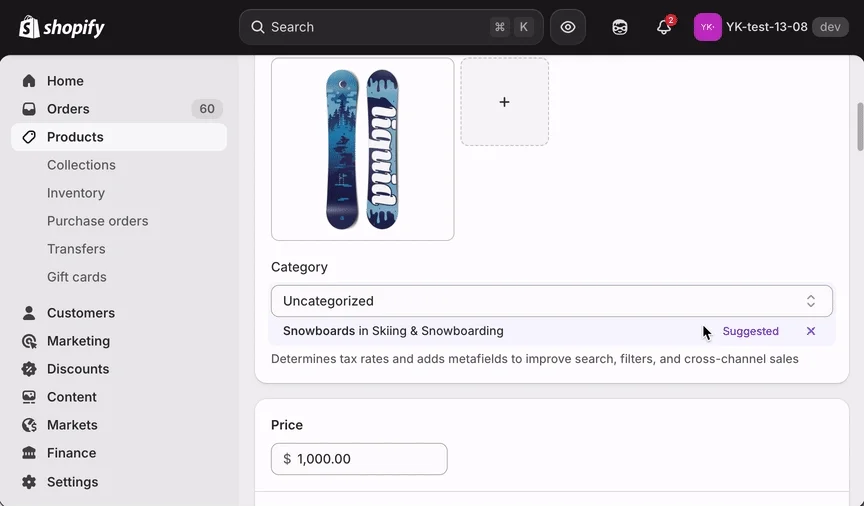This screenshot has width=864, height=506.
Task: Go to Inventory page
Action: coord(76,193)
